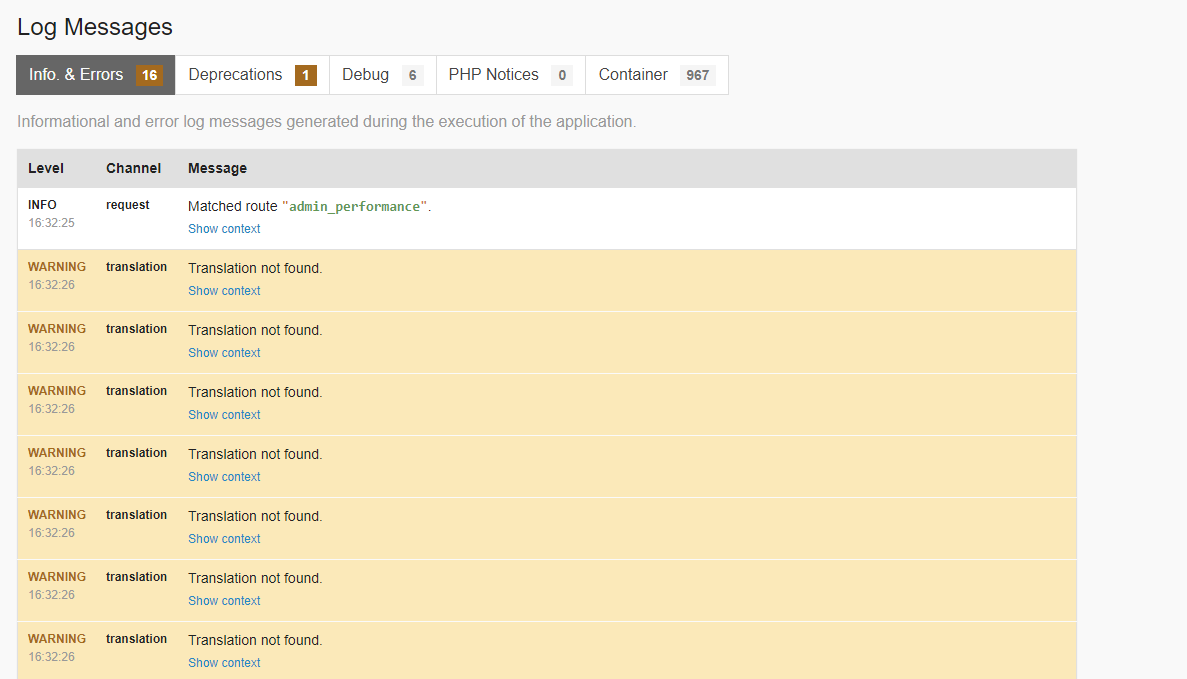Click the Channel column header
Image resolution: width=1187 pixels, height=679 pixels.
(133, 168)
